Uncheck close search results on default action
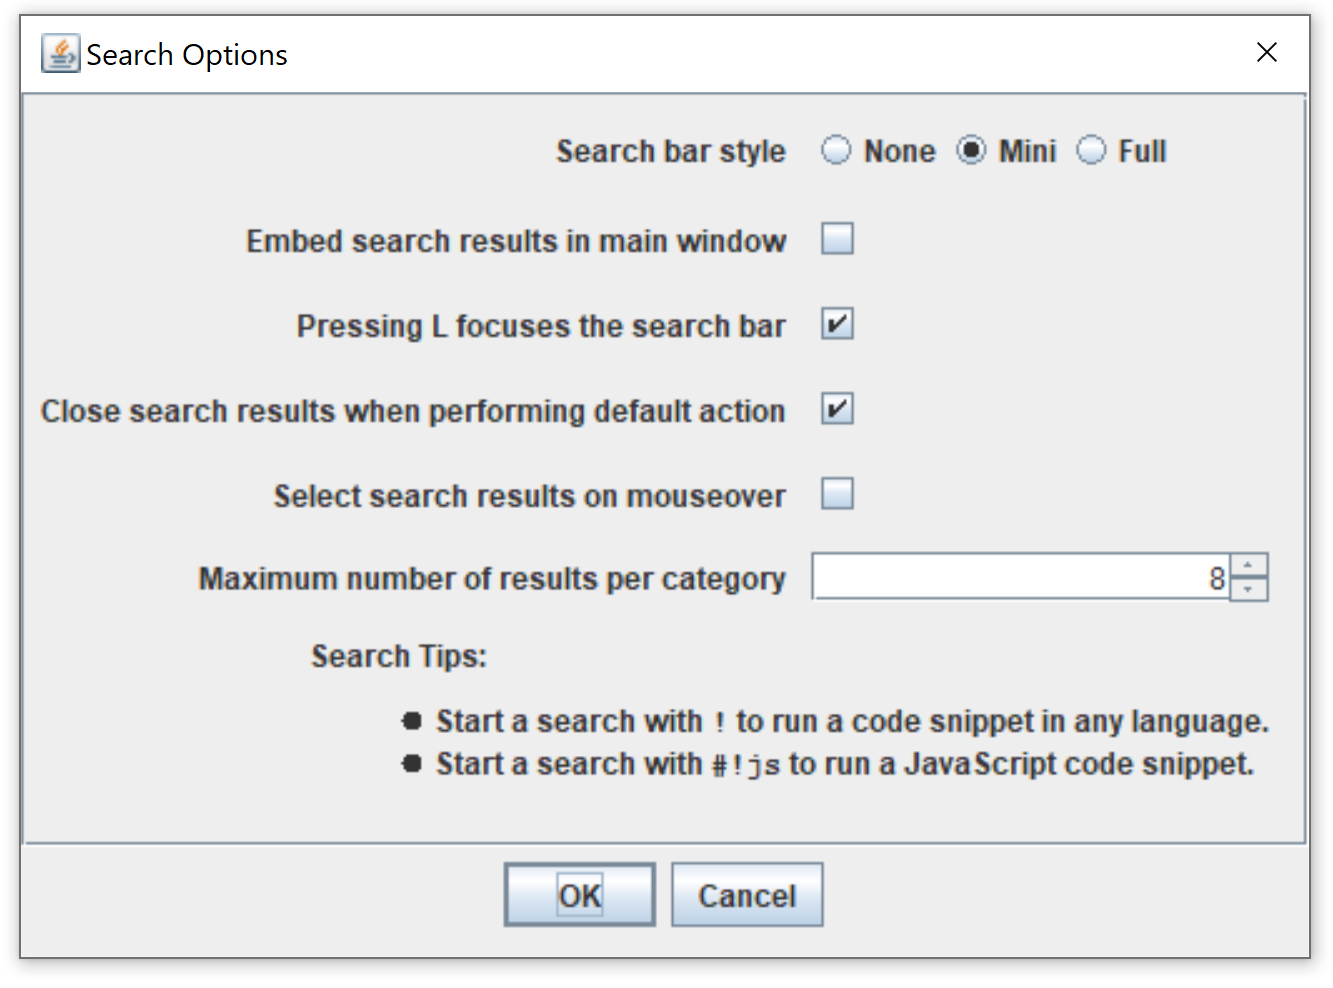Screen dimensions: 1333x988 tap(837, 409)
